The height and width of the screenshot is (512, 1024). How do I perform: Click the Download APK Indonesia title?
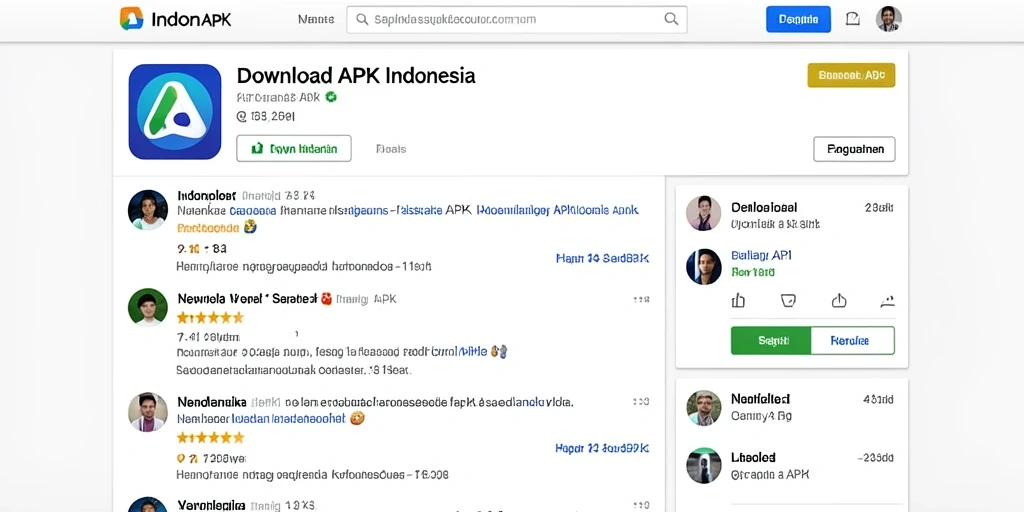click(x=356, y=76)
